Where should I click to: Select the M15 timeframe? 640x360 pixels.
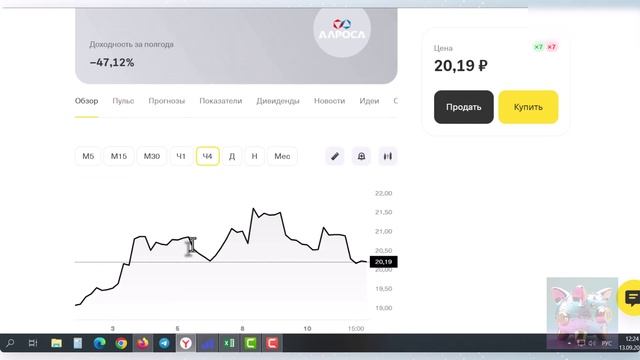[x=119, y=156]
